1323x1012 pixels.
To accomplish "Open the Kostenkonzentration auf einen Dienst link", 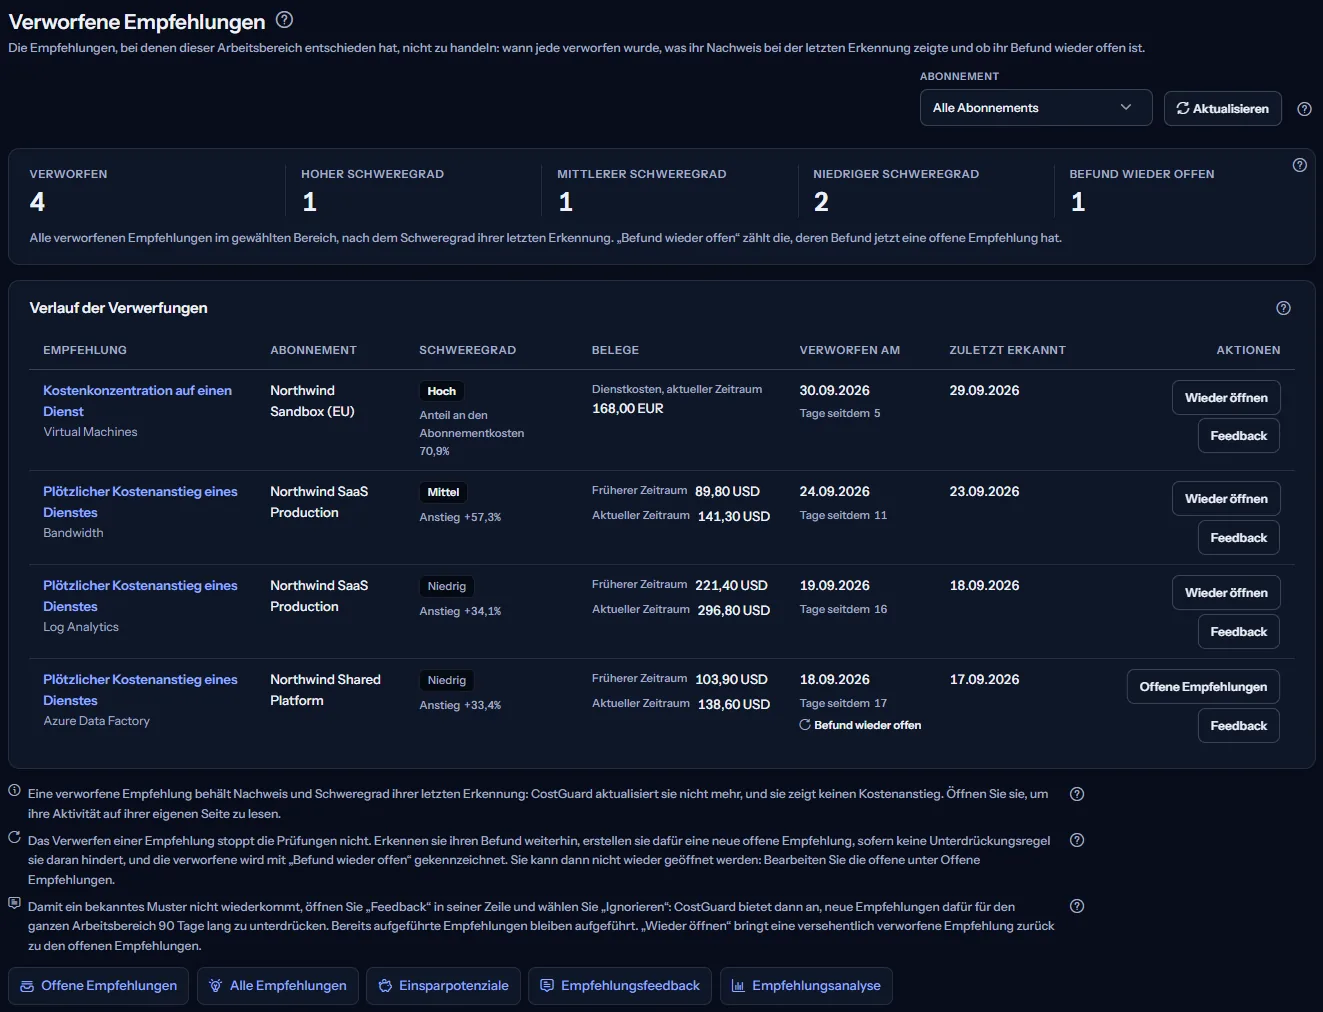I will coord(137,401).
